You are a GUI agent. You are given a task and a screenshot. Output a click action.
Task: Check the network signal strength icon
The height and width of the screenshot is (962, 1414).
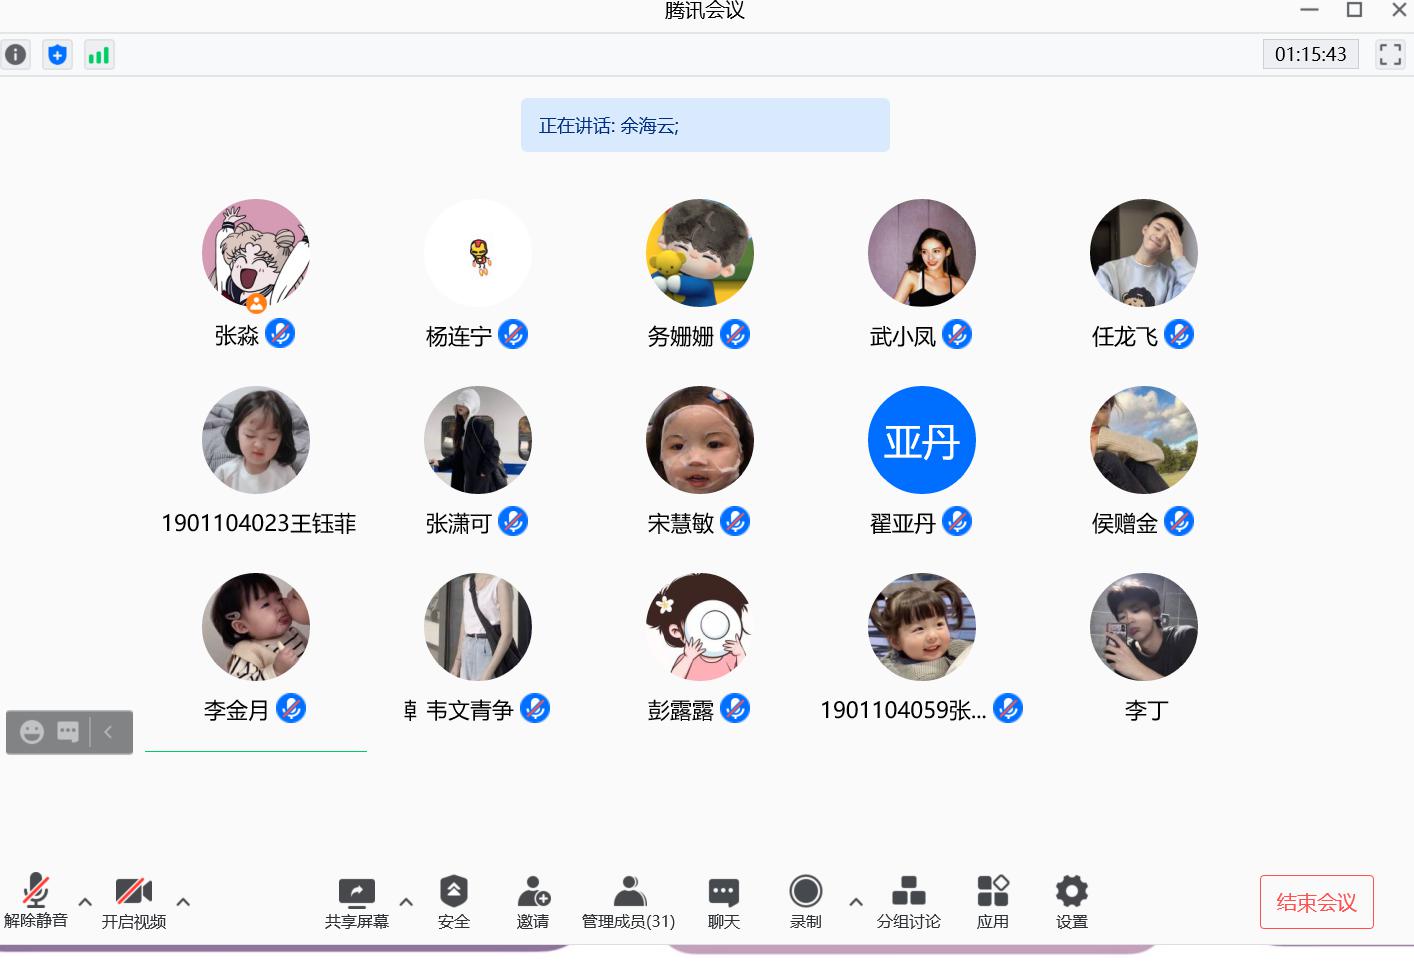click(98, 55)
